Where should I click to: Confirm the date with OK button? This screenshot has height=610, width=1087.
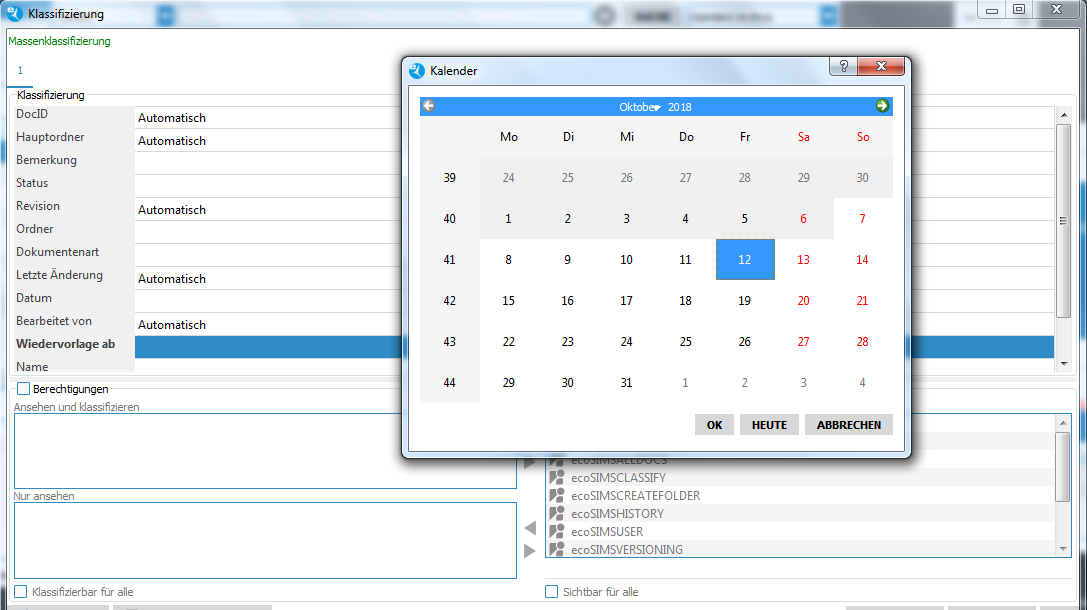pyautogui.click(x=714, y=425)
